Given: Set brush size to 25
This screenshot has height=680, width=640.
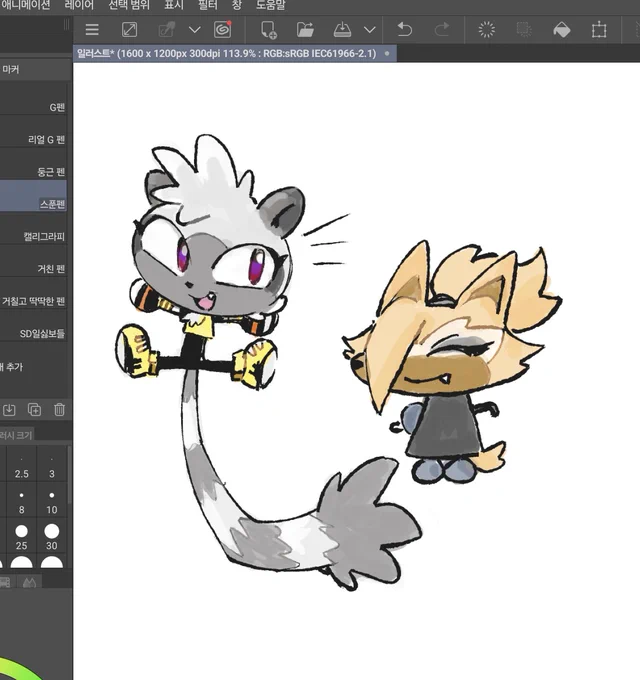Looking at the screenshot, I should point(22,536).
